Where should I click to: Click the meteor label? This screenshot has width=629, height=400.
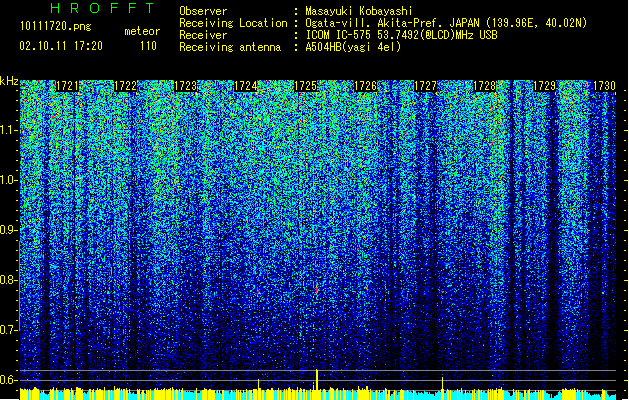click(x=142, y=31)
